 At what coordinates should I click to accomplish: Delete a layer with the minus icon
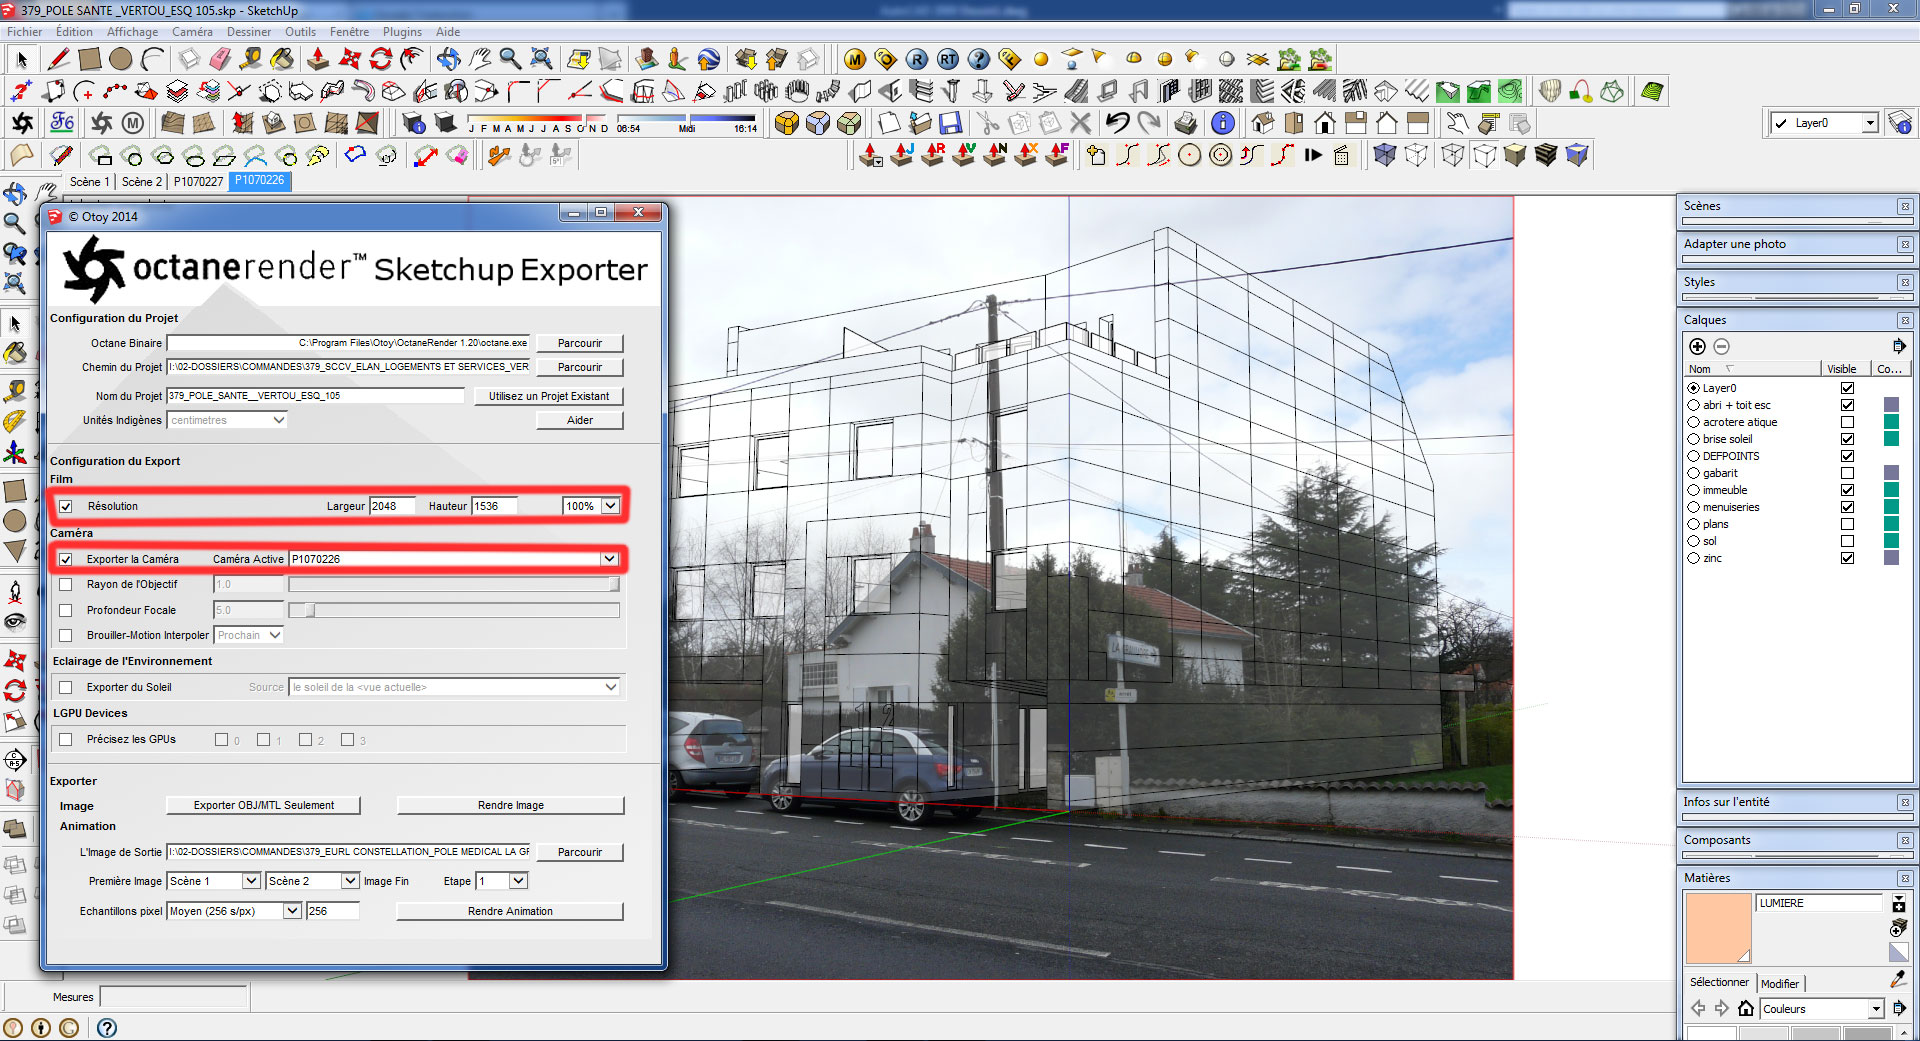pyautogui.click(x=1721, y=346)
